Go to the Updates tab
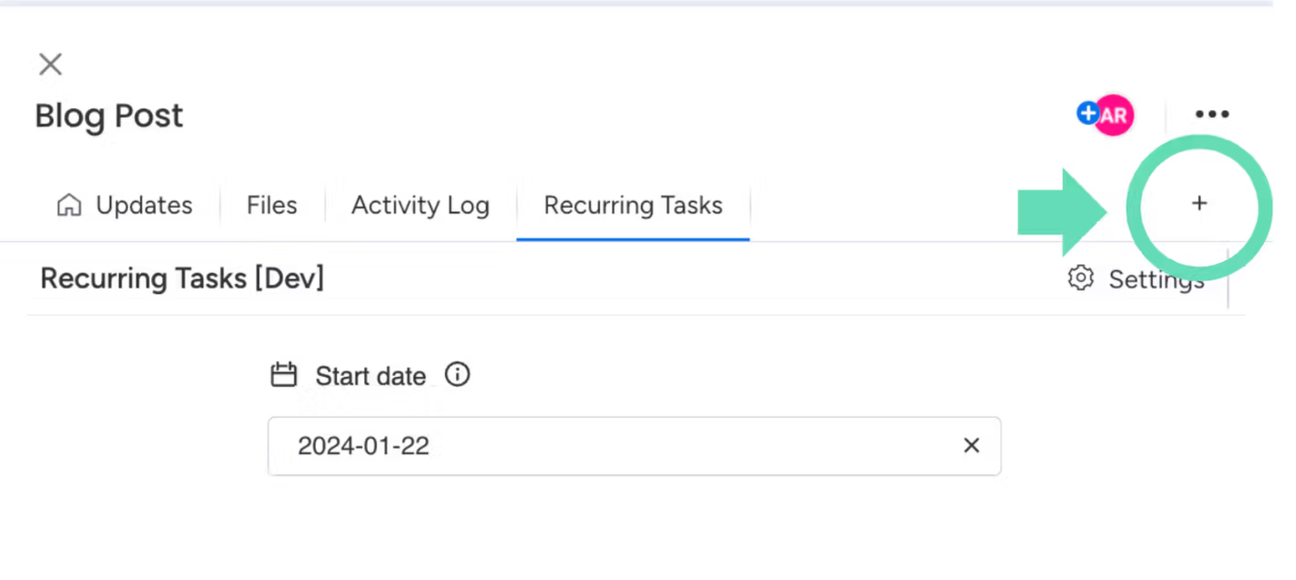Screen dimensions: 1296x580 [x=143, y=205]
